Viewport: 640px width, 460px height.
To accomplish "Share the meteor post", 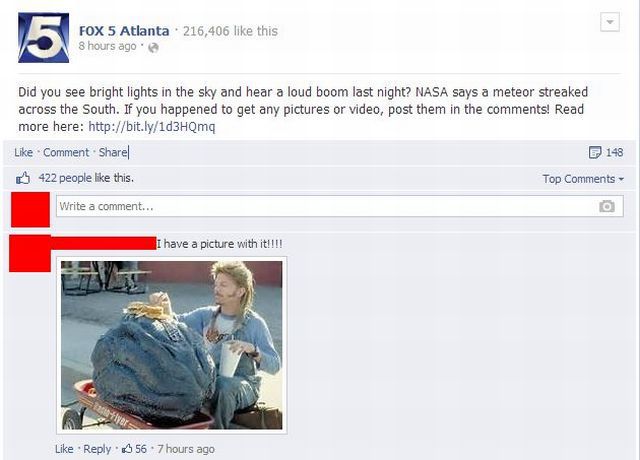I will (113, 152).
